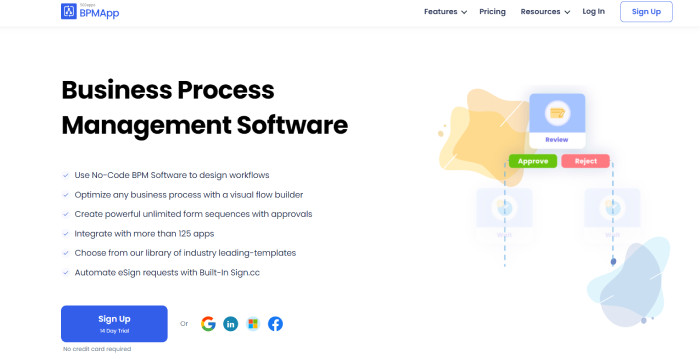Image resolution: width=700 pixels, height=361 pixels.
Task: Click the checkmark beside "Automate eSign requests"
Action: [x=66, y=273]
